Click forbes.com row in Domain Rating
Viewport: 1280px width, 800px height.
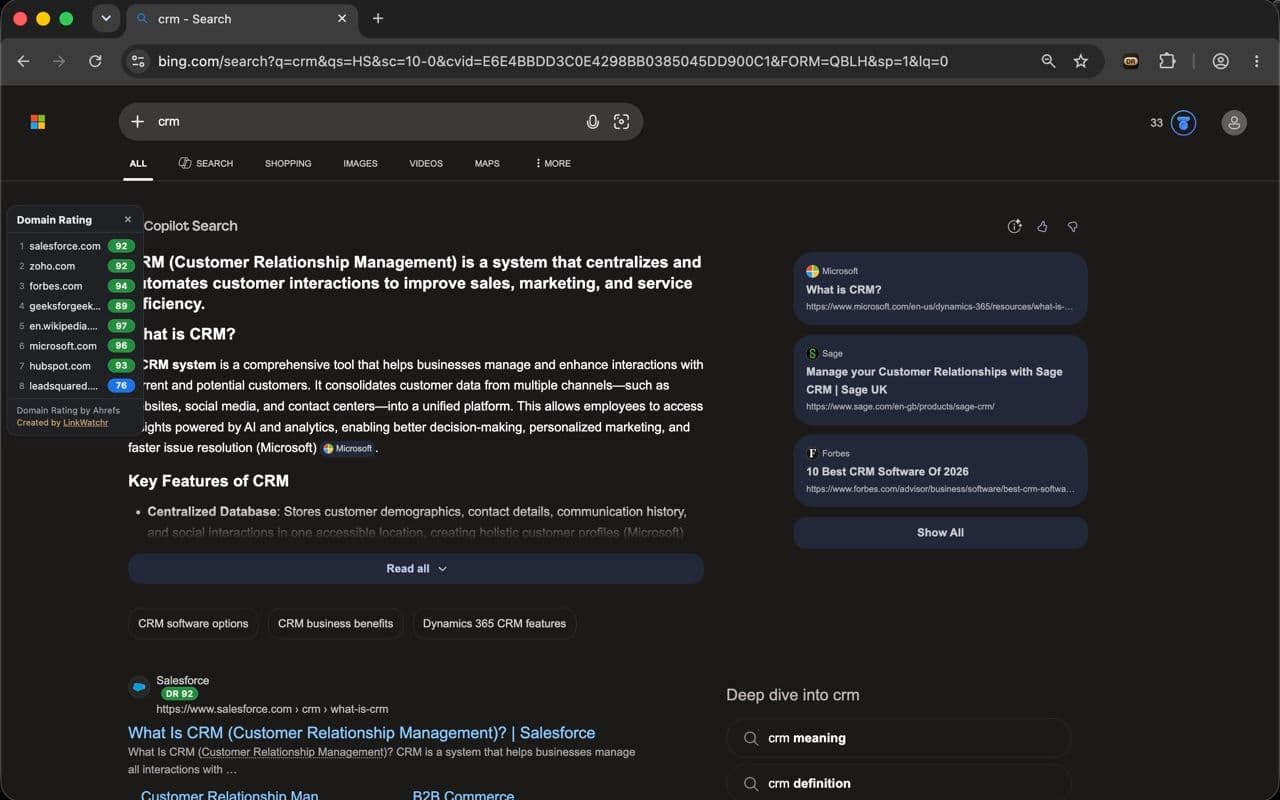(x=75, y=286)
